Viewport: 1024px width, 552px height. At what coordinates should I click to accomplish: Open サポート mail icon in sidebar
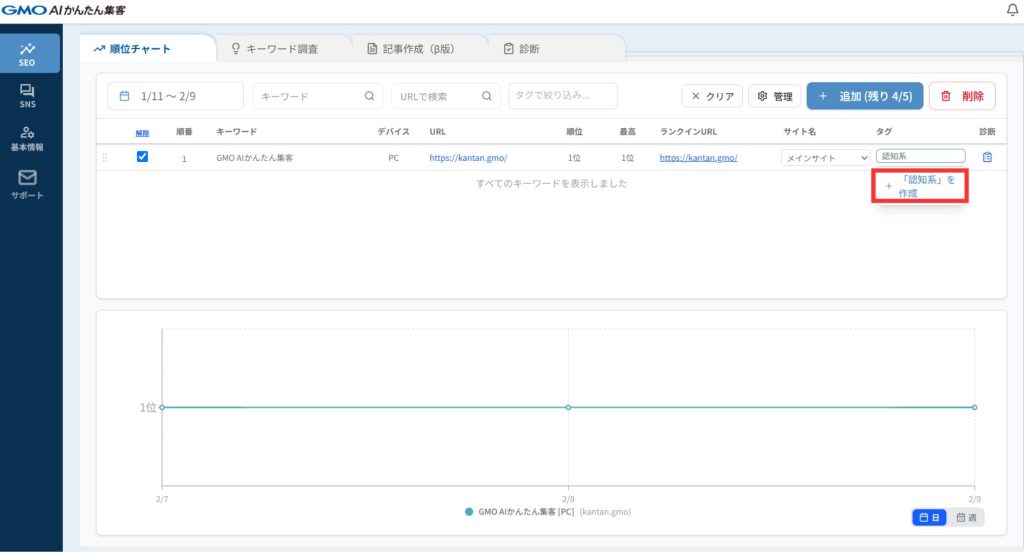28,182
